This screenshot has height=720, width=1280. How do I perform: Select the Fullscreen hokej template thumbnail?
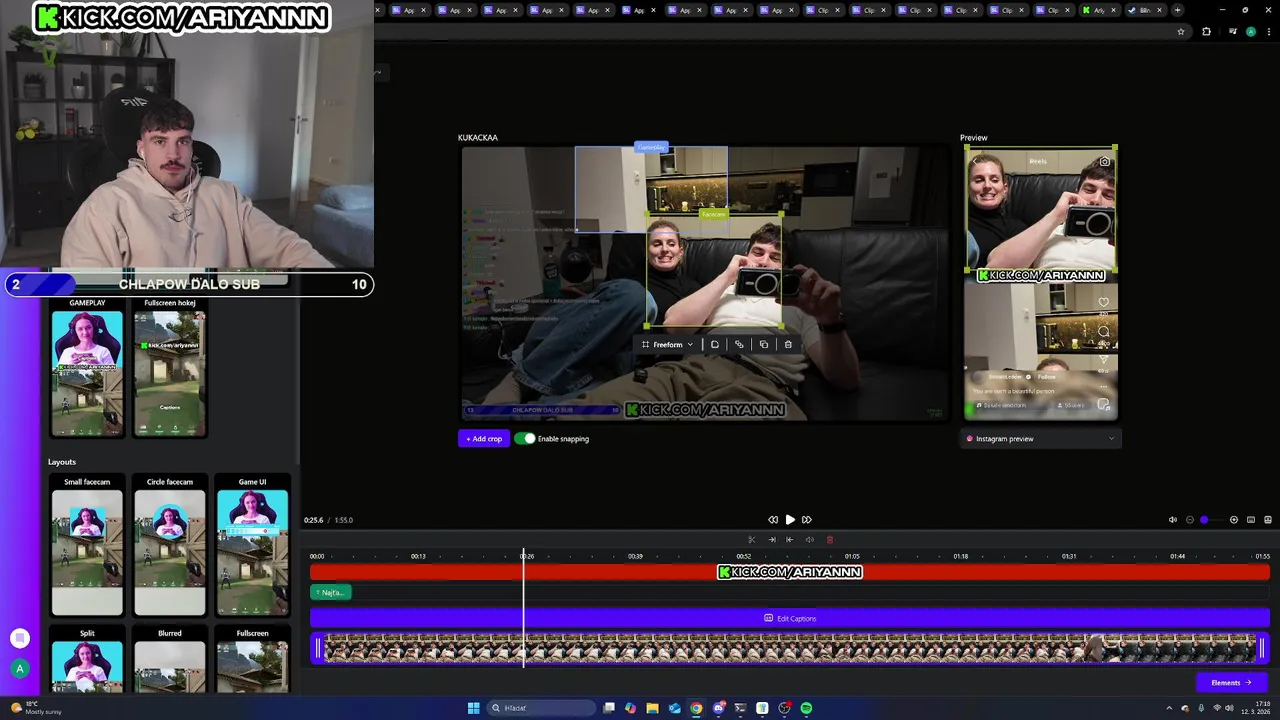pyautogui.click(x=170, y=374)
